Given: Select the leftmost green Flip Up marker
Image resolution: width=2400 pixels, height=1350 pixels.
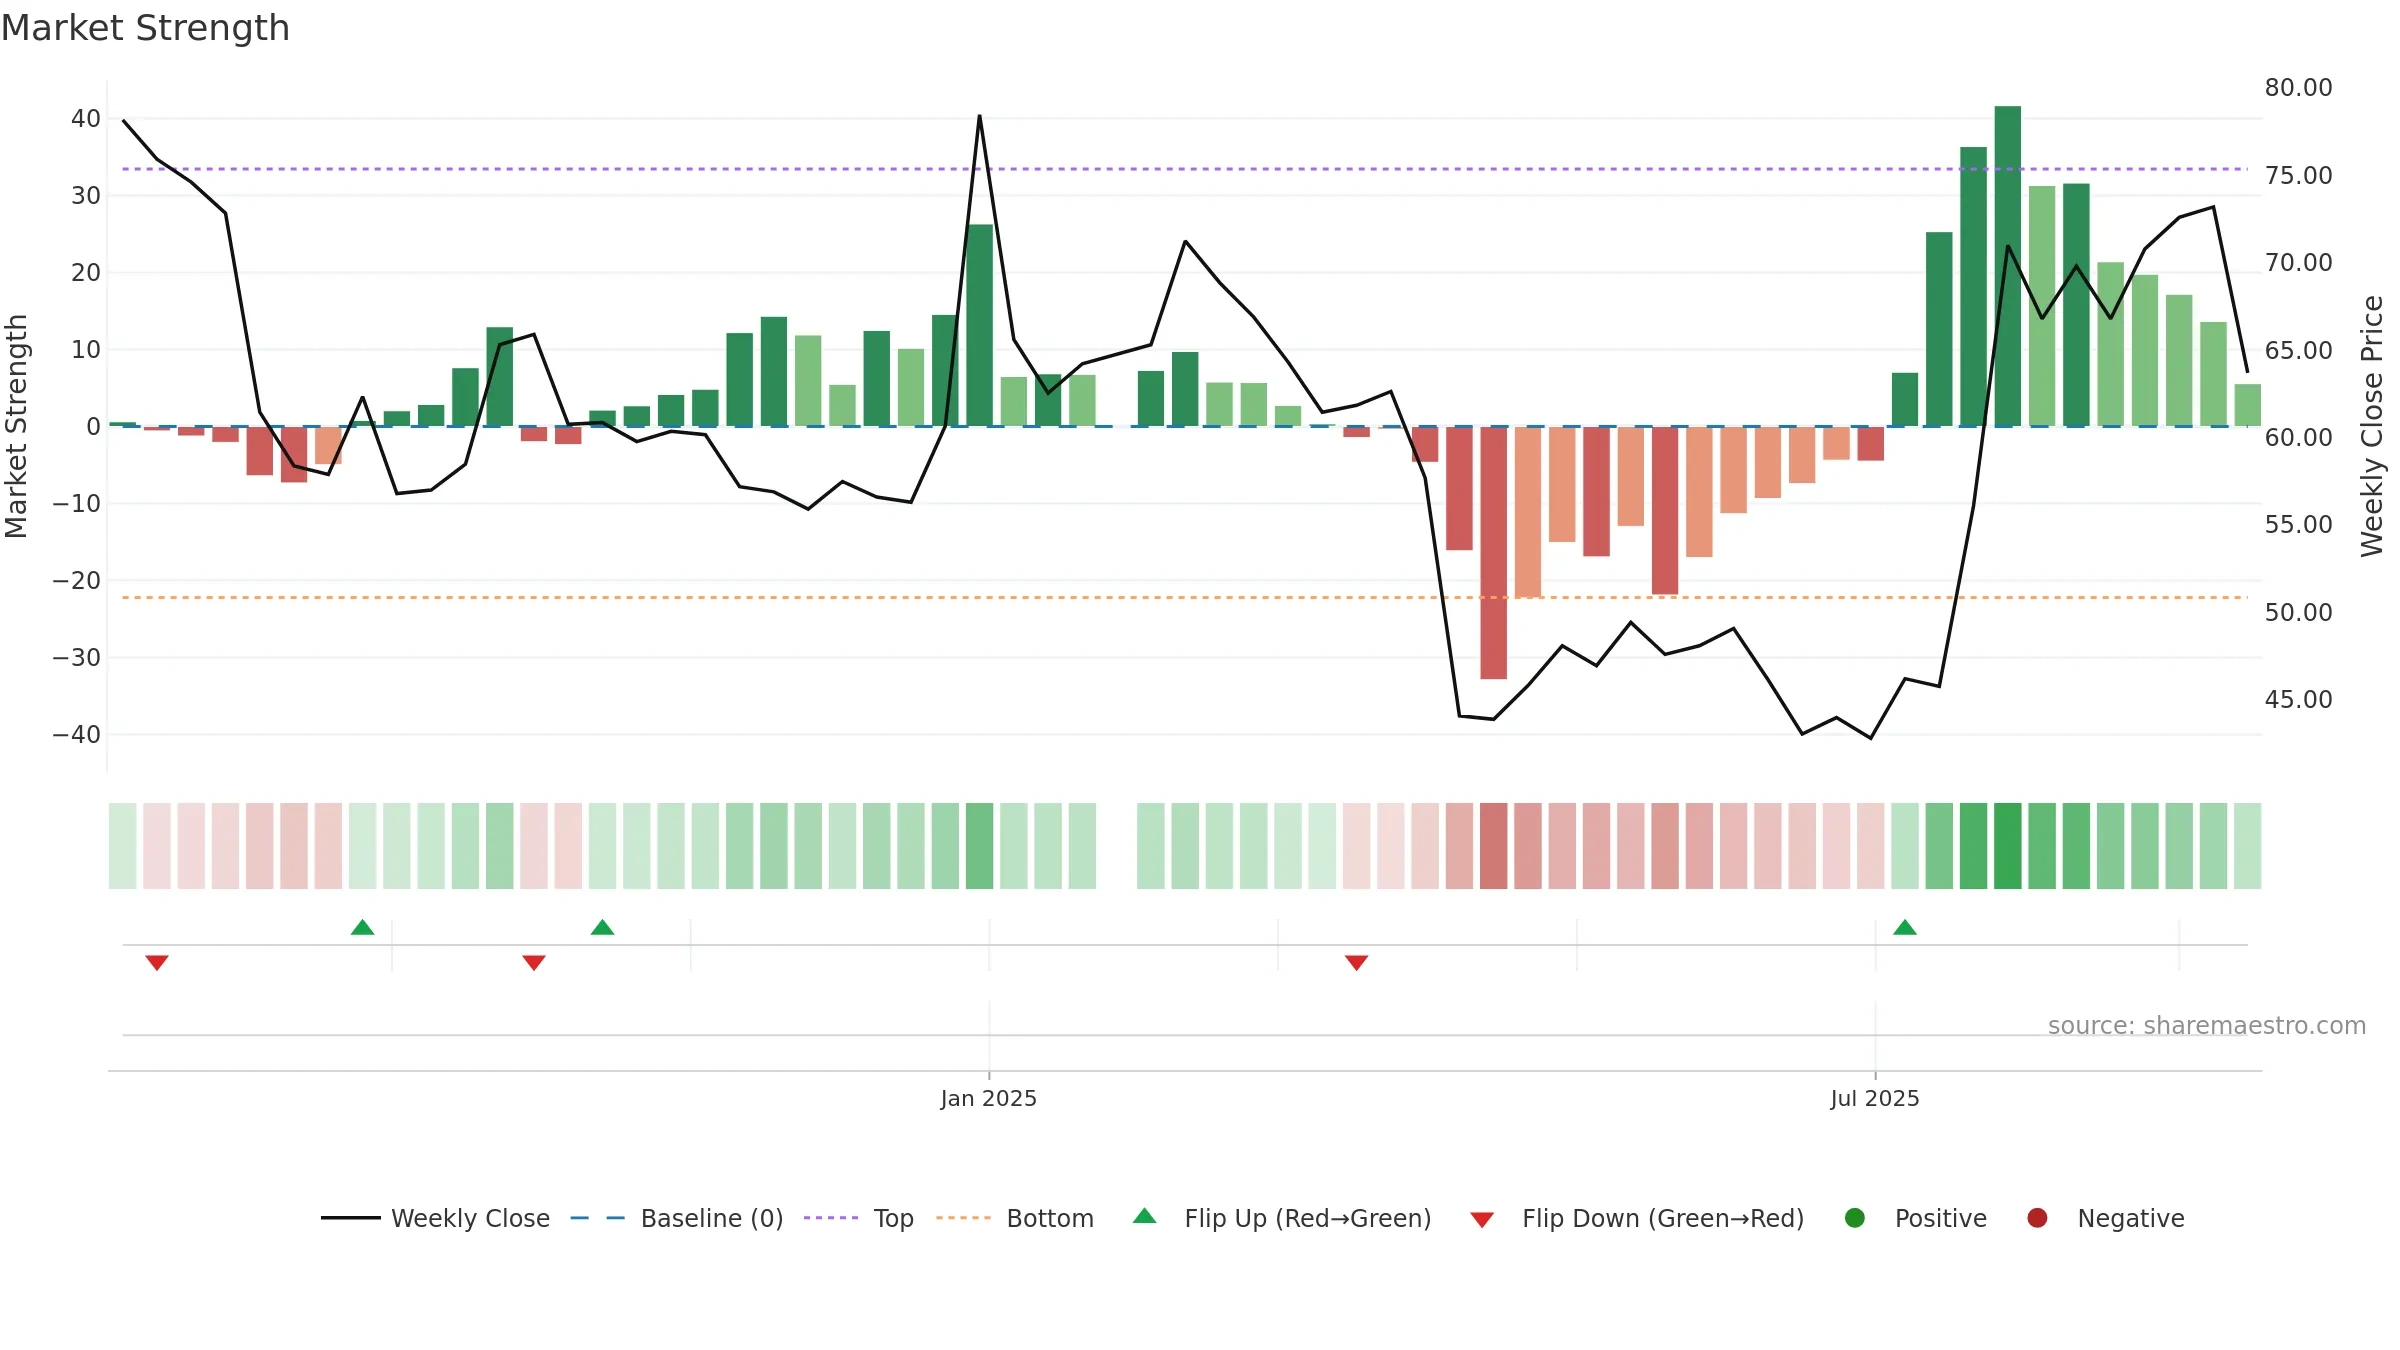Looking at the screenshot, I should point(363,927).
